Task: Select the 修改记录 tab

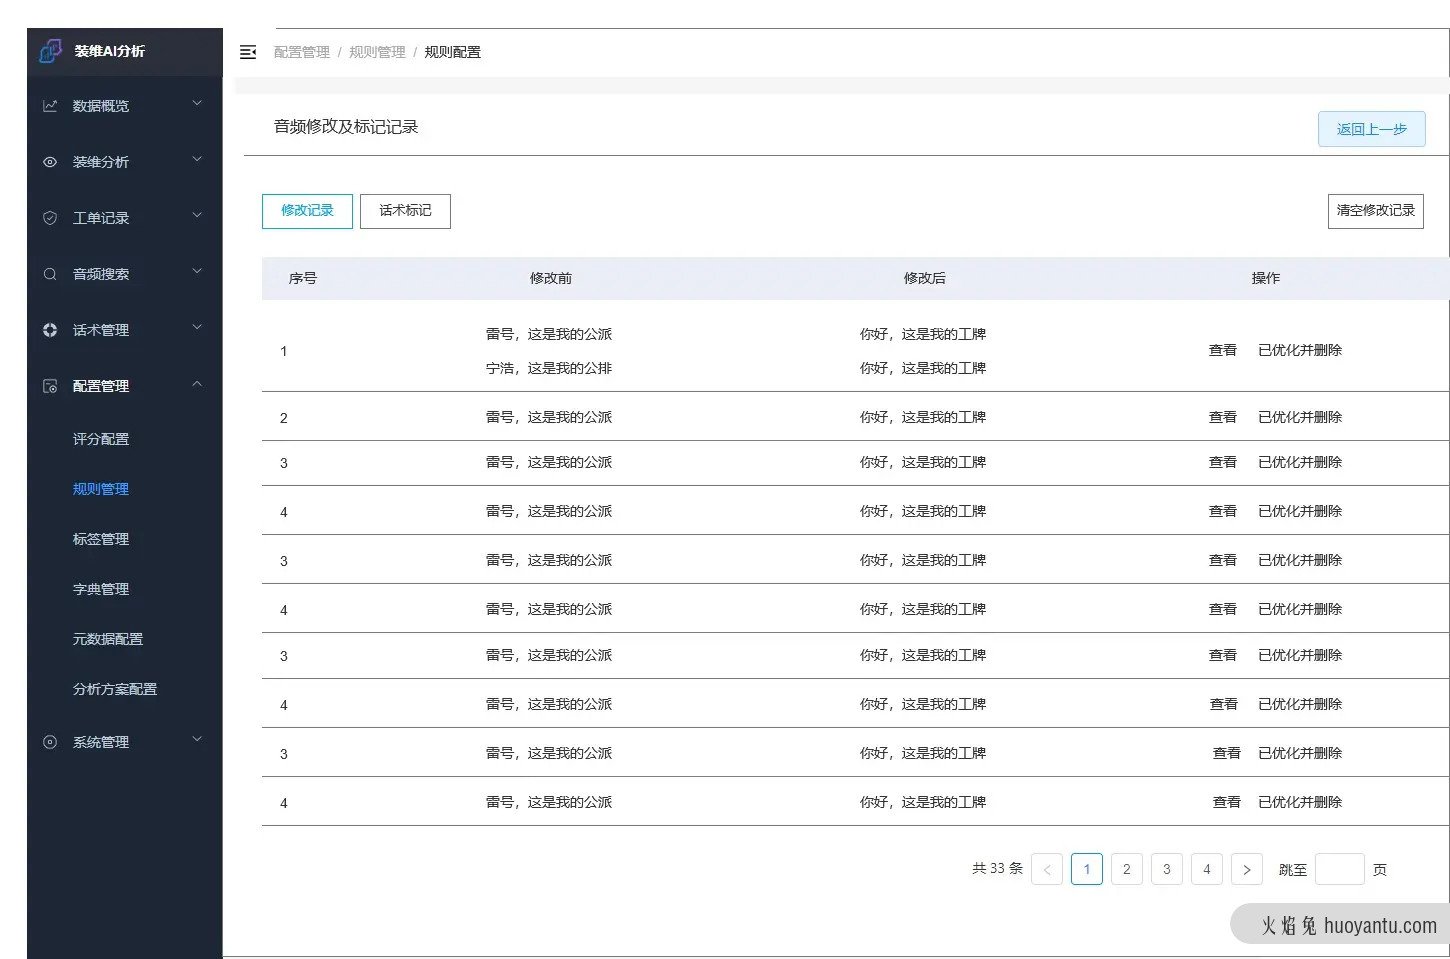Action: click(x=307, y=211)
